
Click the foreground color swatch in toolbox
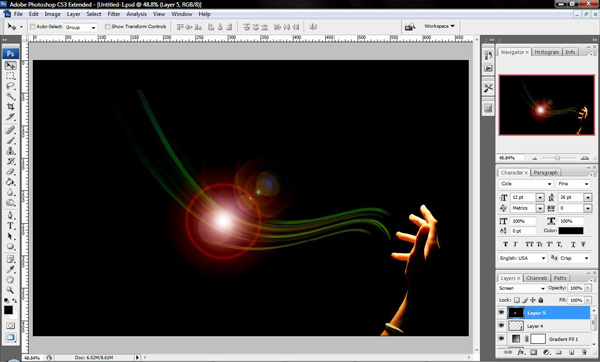[x=8, y=310]
